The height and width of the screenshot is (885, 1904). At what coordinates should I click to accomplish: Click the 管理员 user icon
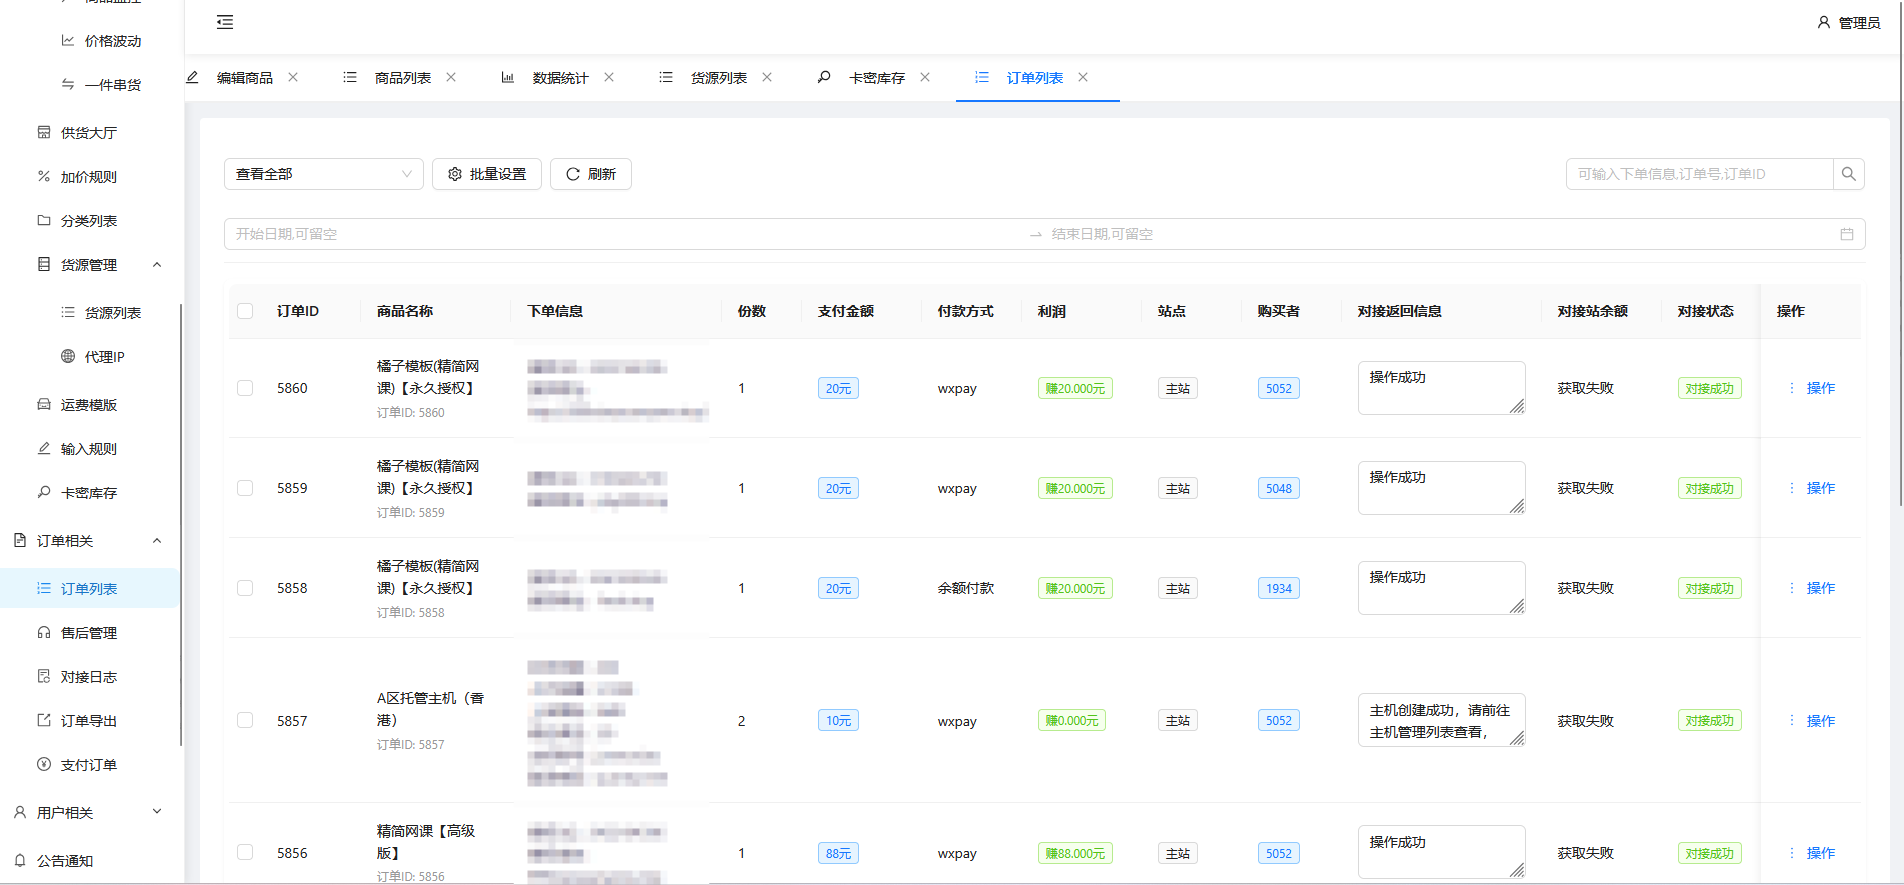(x=1823, y=22)
